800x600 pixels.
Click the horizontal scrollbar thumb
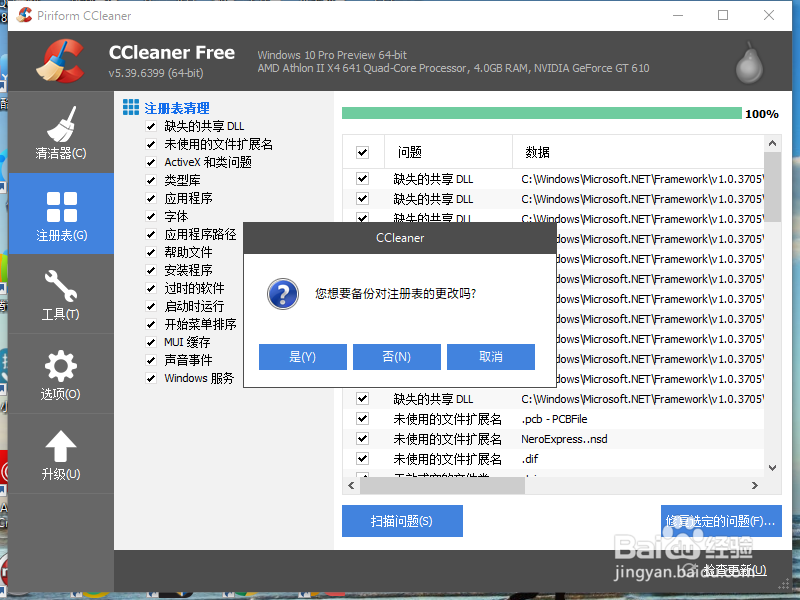tap(442, 486)
